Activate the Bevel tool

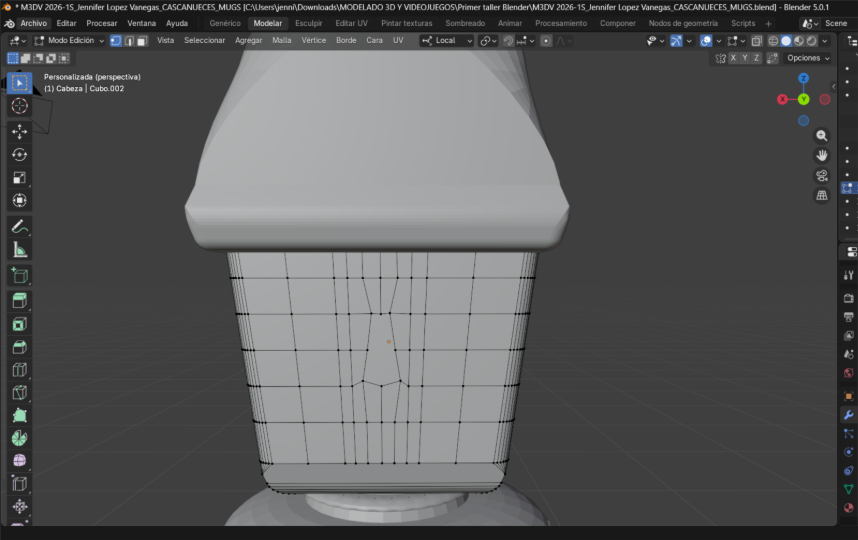point(19,347)
